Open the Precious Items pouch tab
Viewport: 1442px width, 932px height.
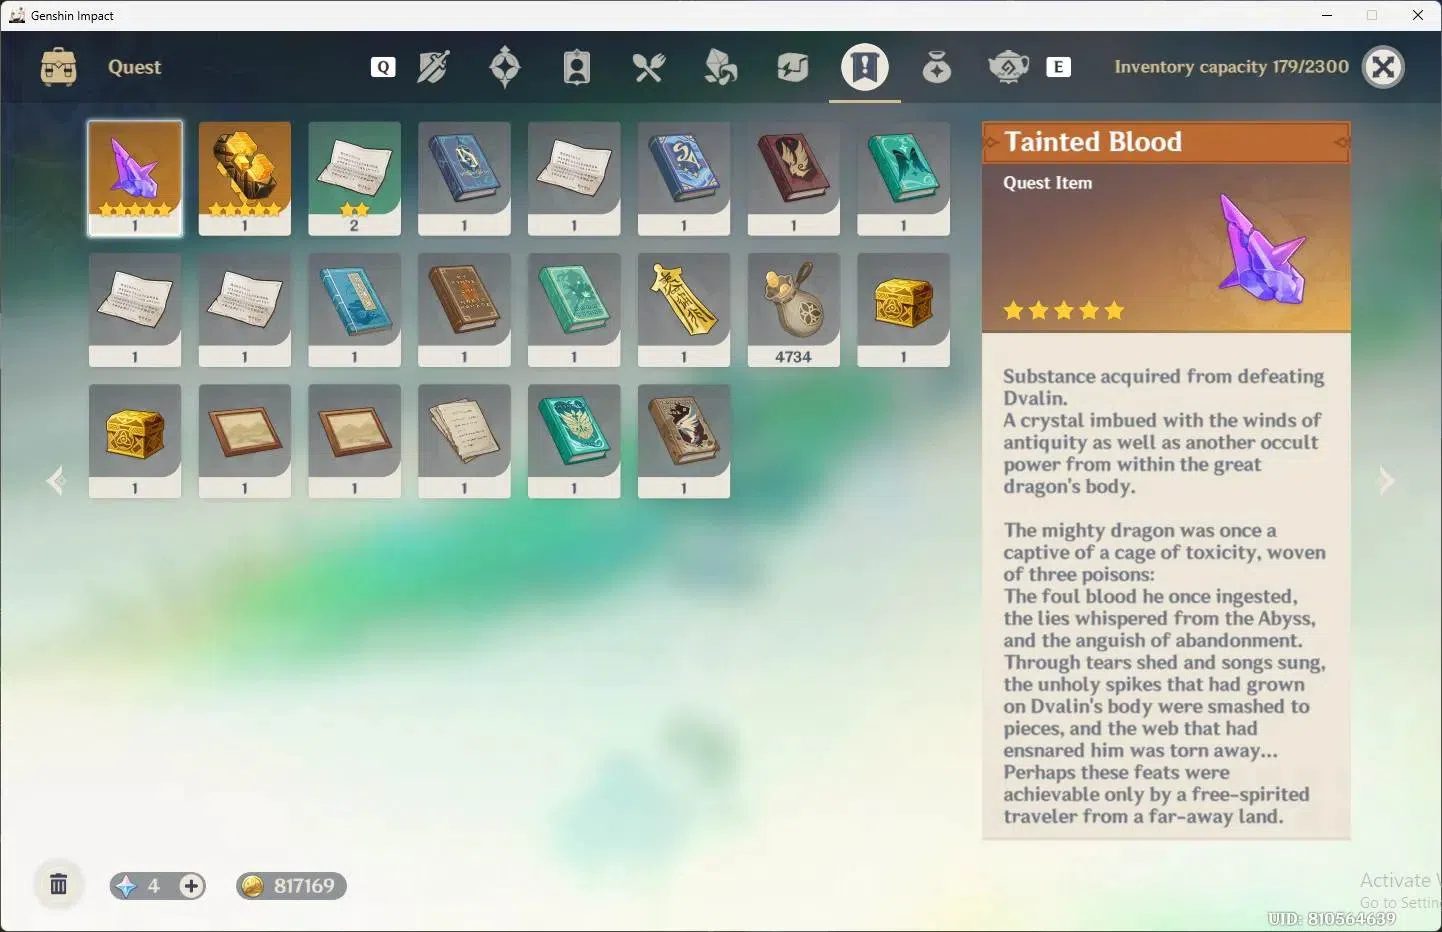tap(937, 67)
